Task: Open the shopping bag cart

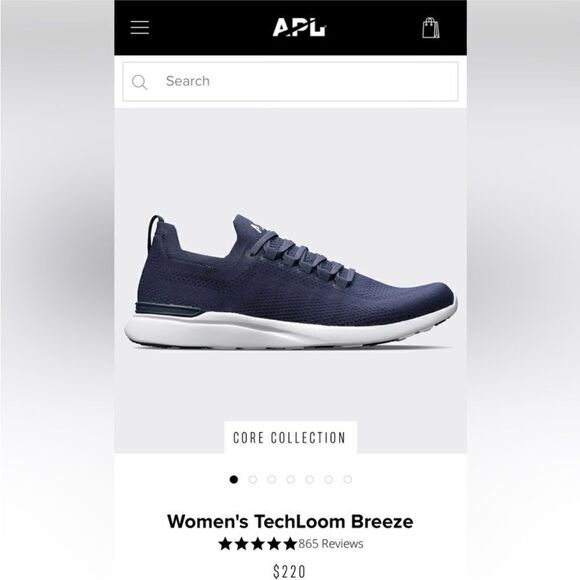Action: pos(431,28)
